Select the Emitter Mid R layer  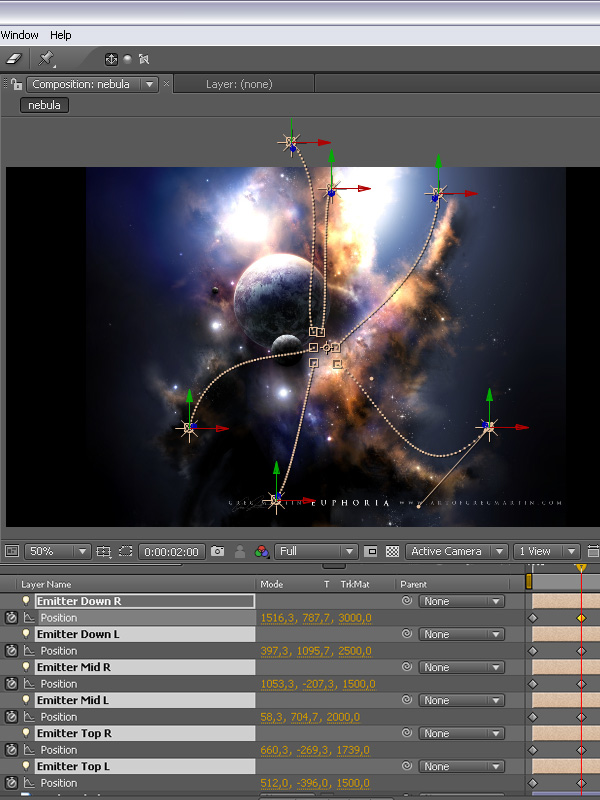point(145,667)
